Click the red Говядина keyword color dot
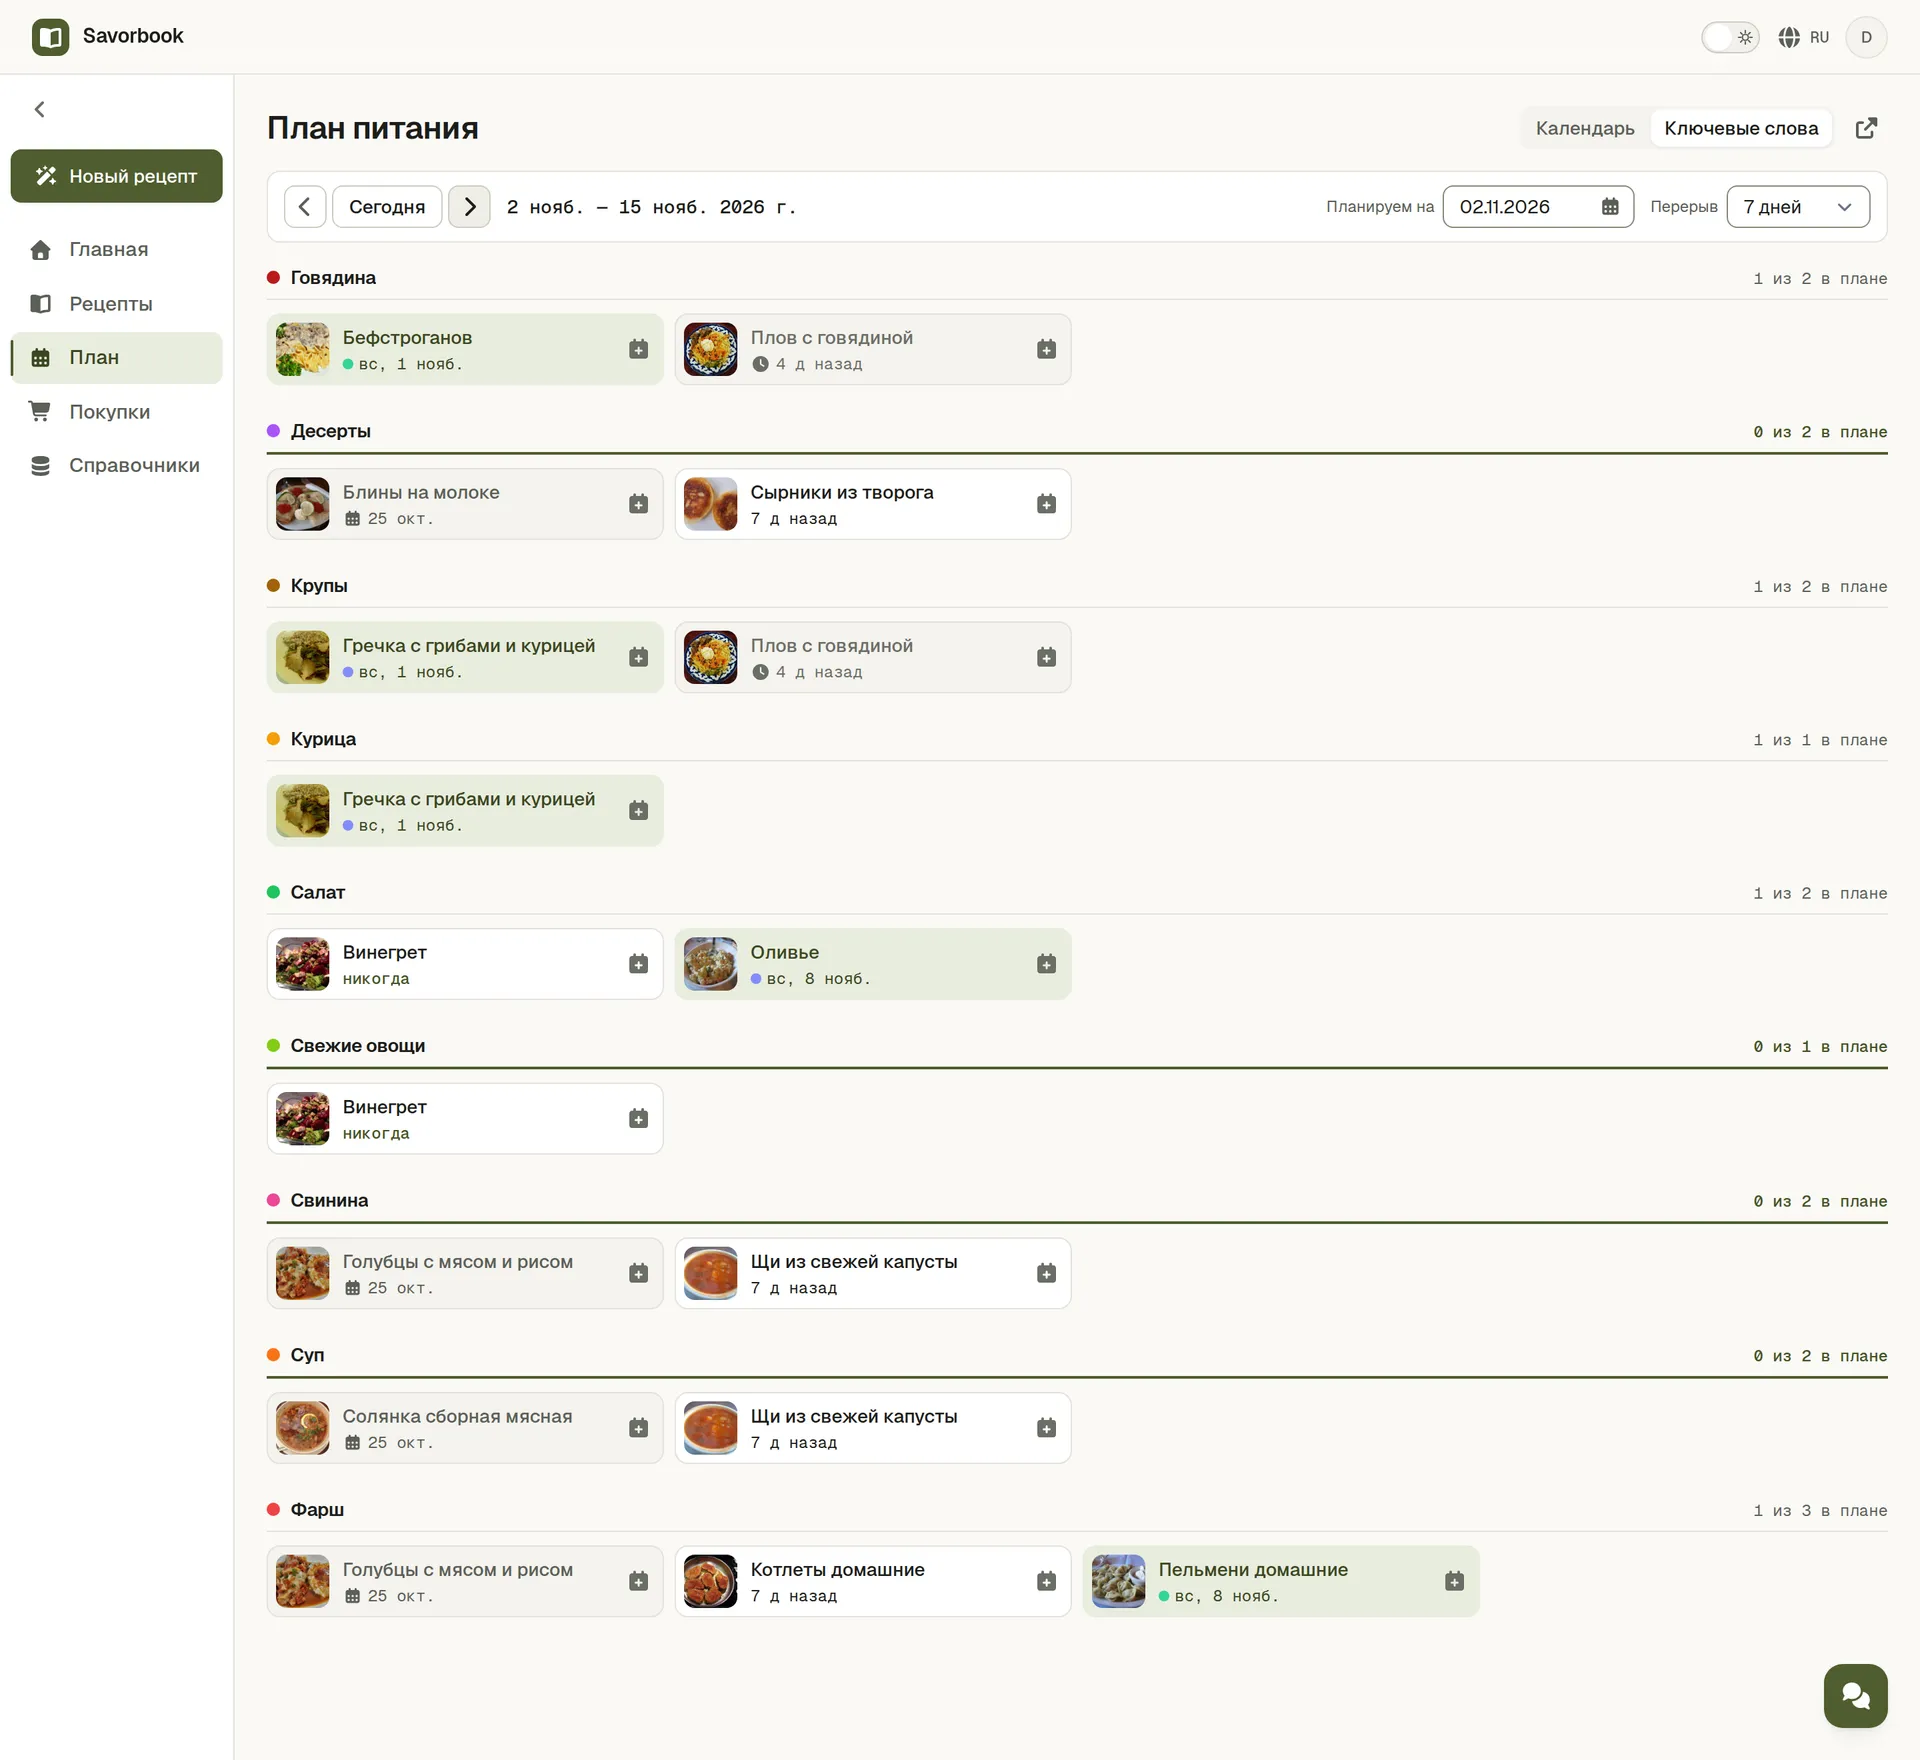The width and height of the screenshot is (1920, 1760). point(273,277)
